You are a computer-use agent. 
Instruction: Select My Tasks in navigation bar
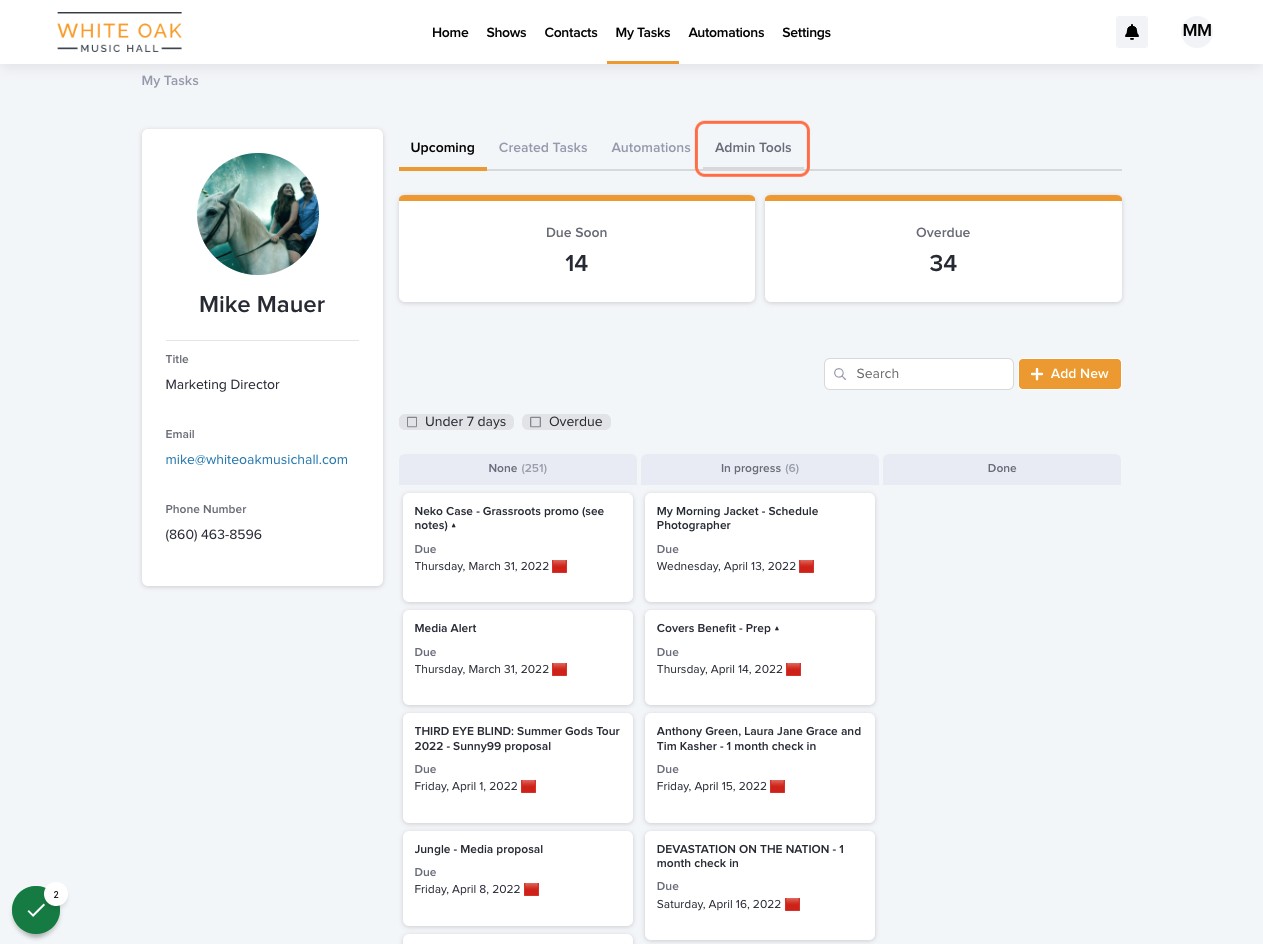coord(643,32)
